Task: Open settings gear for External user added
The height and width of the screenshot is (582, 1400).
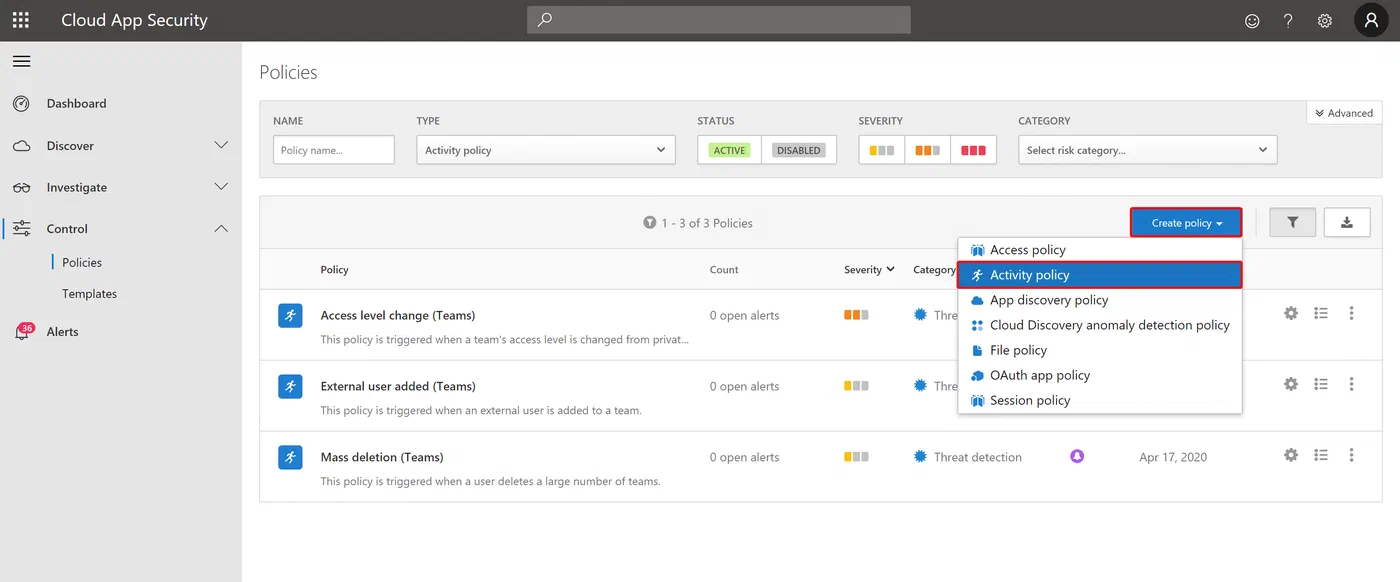Action: (1291, 384)
